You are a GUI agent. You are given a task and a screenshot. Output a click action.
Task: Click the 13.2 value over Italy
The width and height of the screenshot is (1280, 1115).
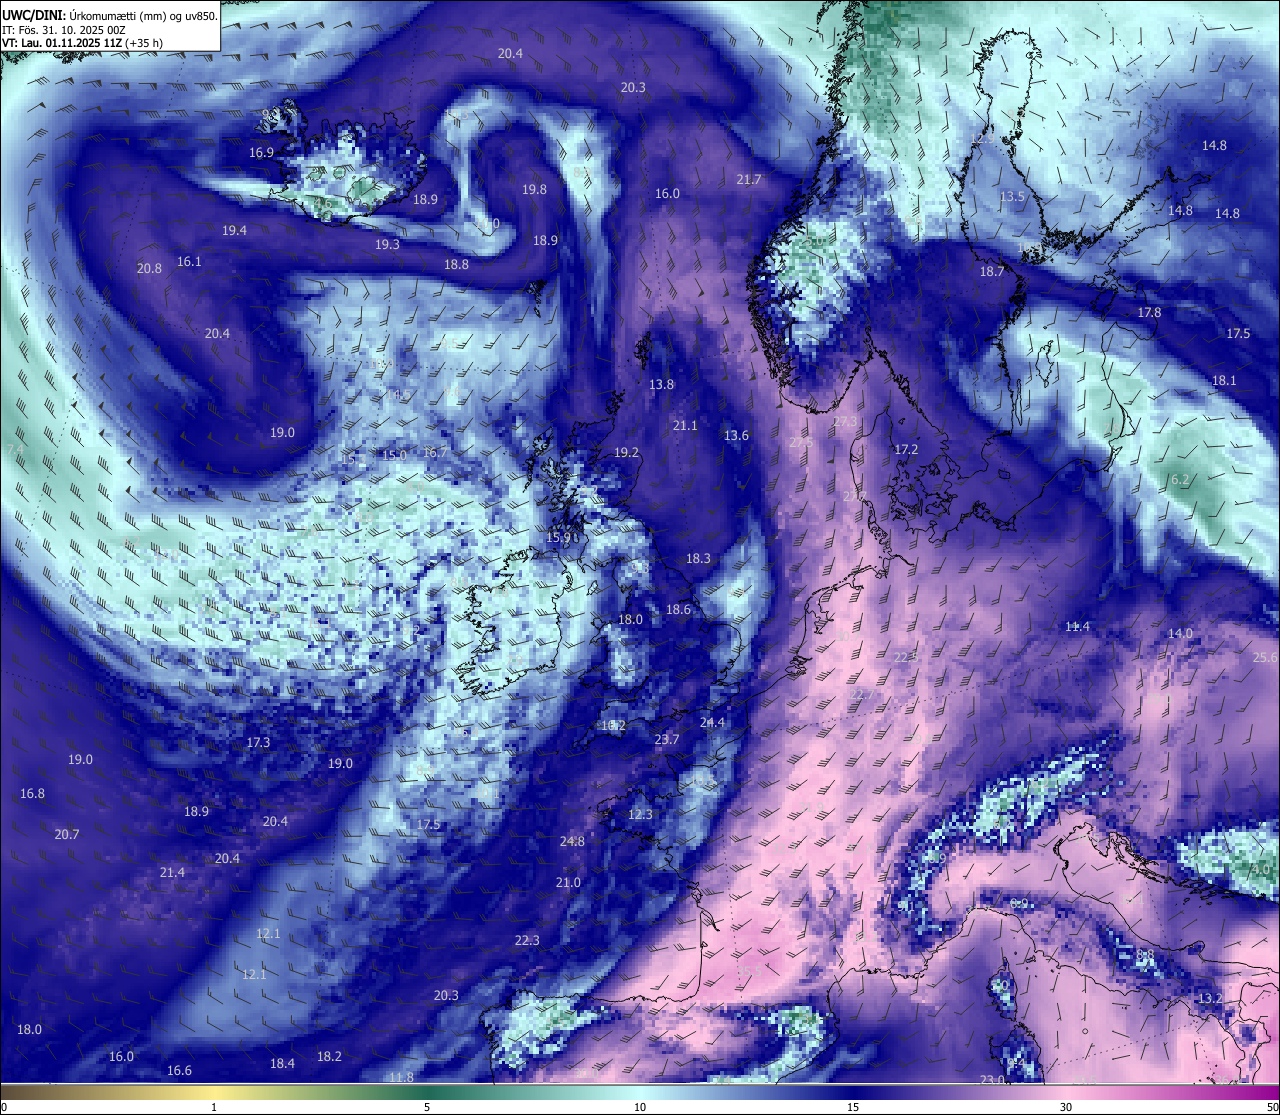(x=1210, y=999)
